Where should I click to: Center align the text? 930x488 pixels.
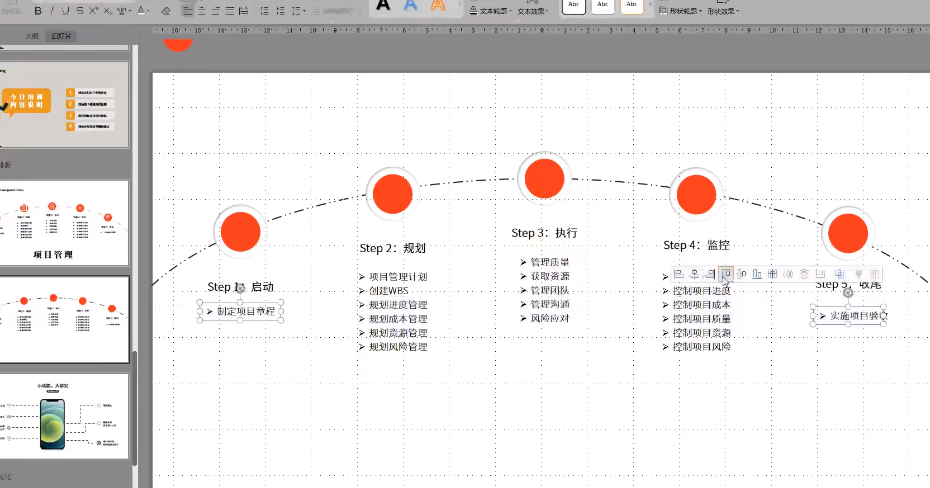coord(202,11)
